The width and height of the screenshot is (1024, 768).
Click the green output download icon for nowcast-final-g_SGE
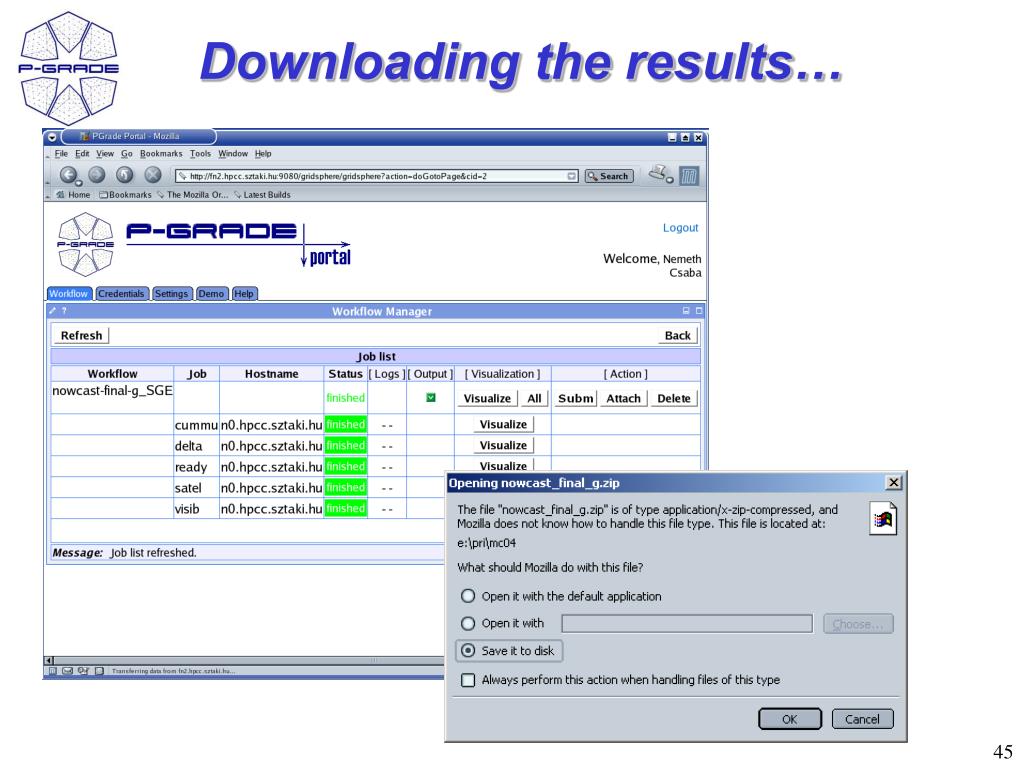431,397
